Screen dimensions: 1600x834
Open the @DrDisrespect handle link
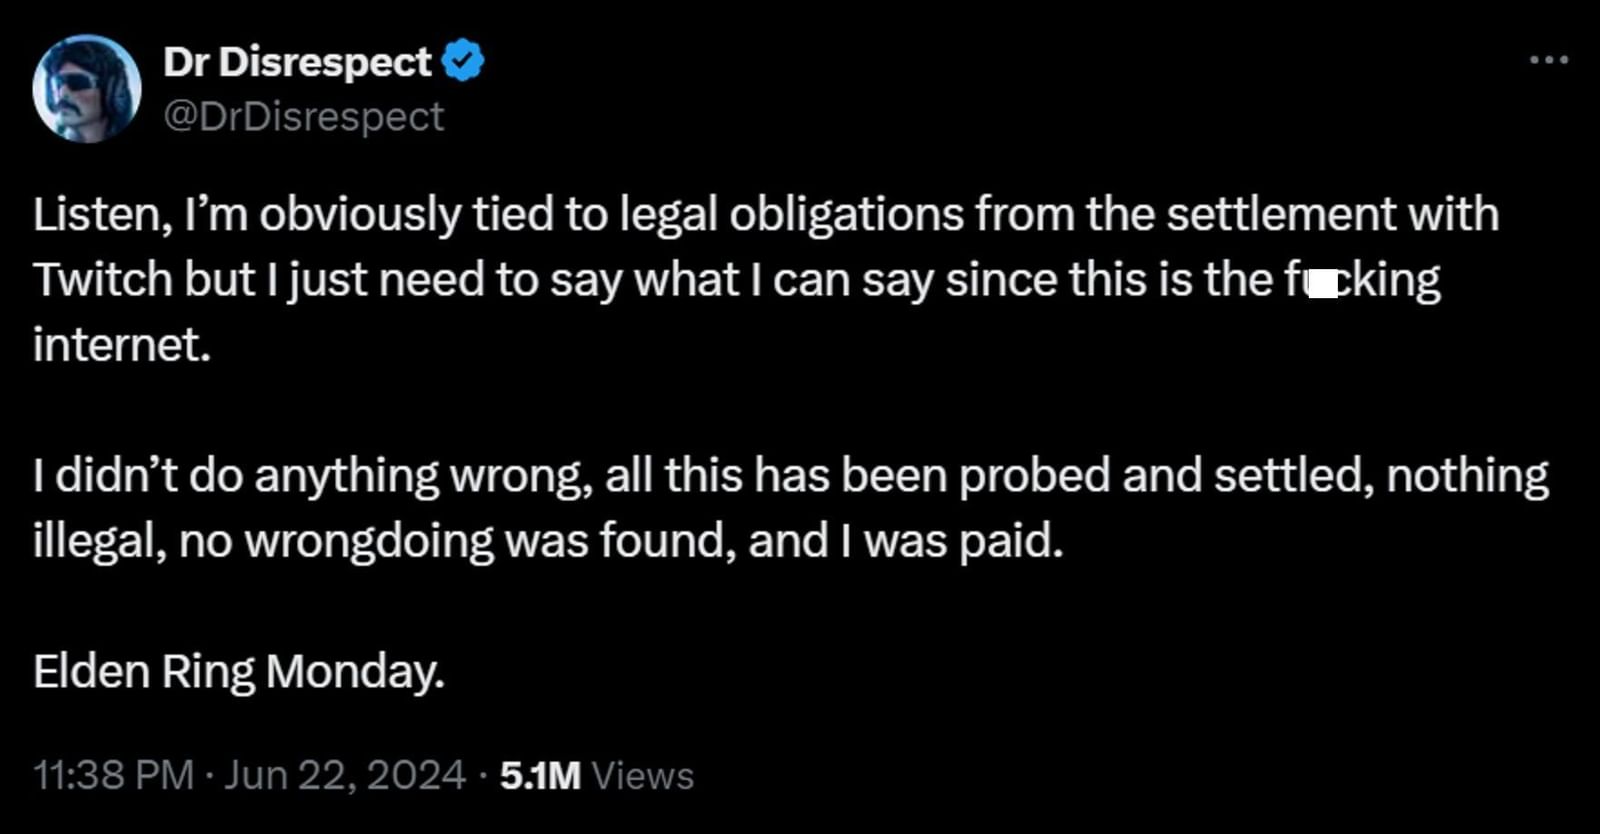click(x=303, y=117)
